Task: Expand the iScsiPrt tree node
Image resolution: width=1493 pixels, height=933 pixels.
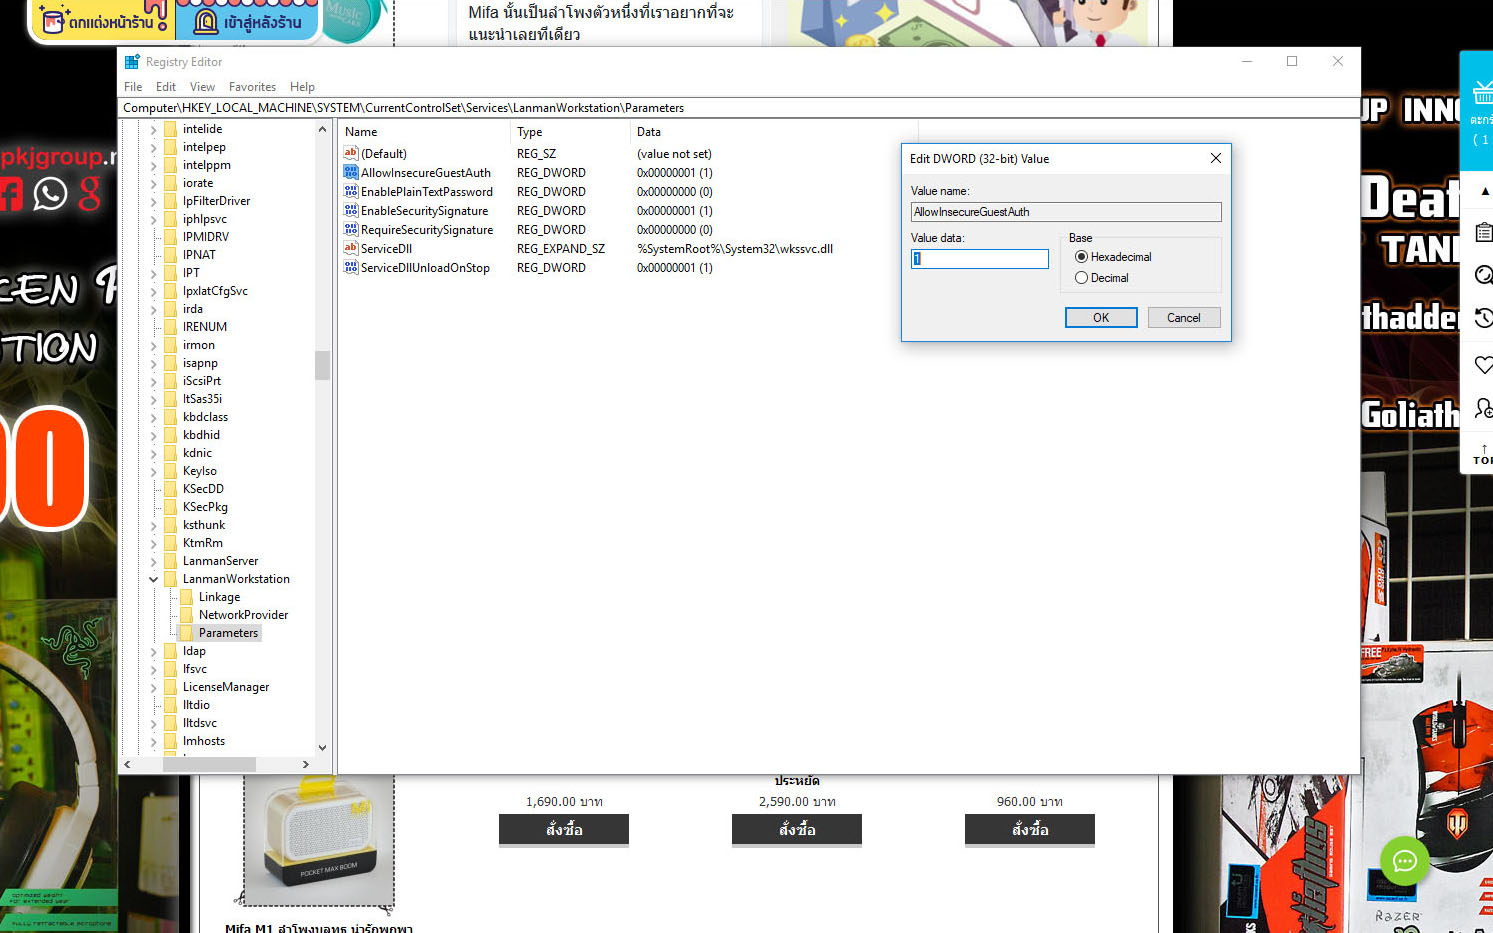Action: pyautogui.click(x=153, y=381)
